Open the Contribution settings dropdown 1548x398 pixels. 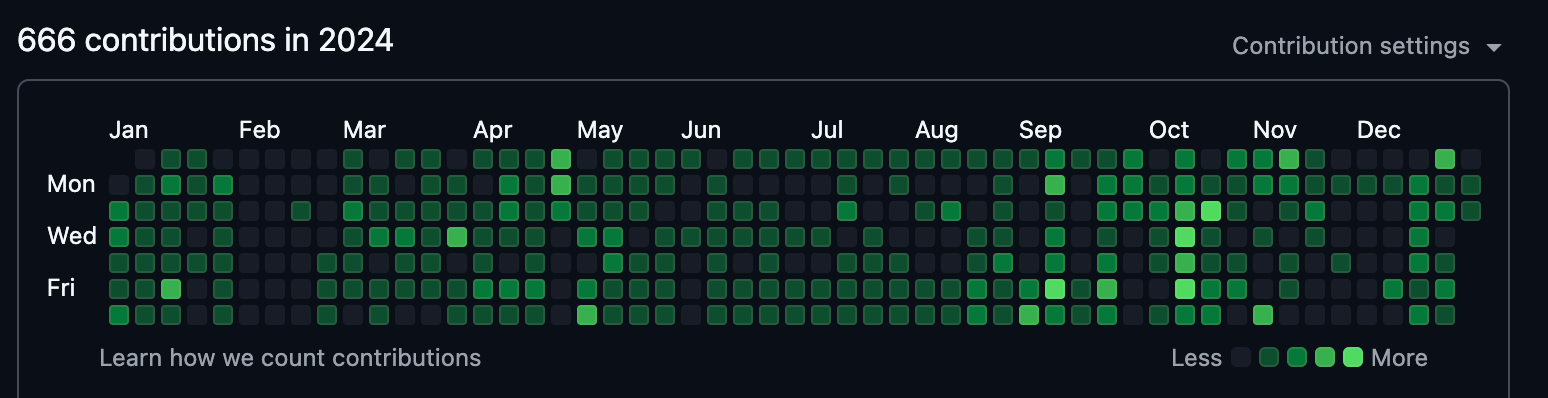(x=1367, y=46)
